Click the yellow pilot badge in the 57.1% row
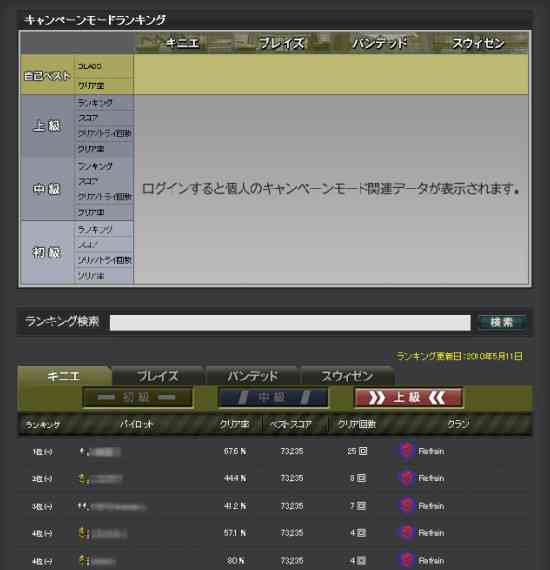Screen dimensions: 550x570 click(x=84, y=533)
